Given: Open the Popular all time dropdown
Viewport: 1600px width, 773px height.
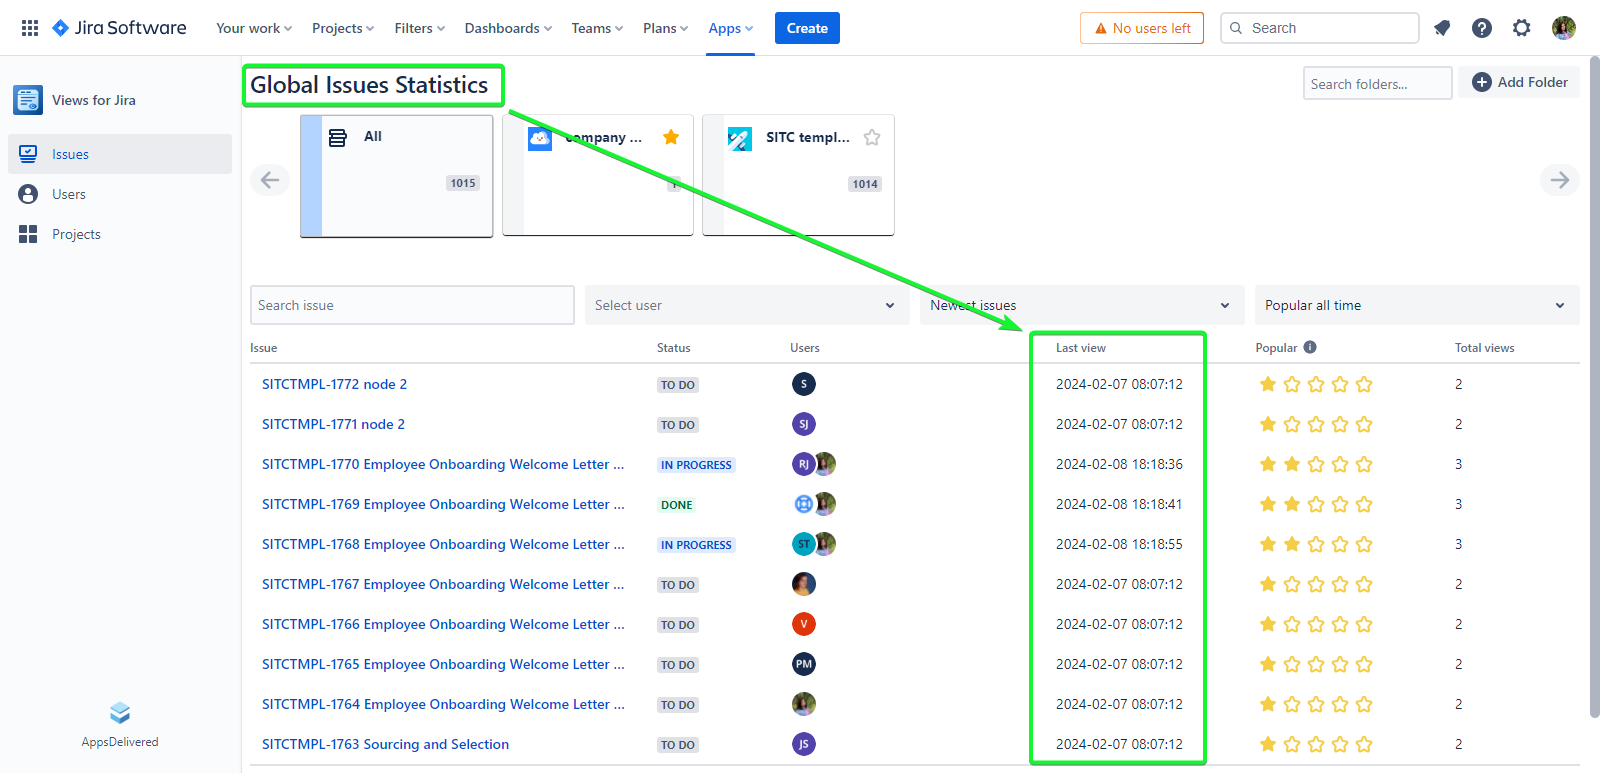Looking at the screenshot, I should 1415,305.
